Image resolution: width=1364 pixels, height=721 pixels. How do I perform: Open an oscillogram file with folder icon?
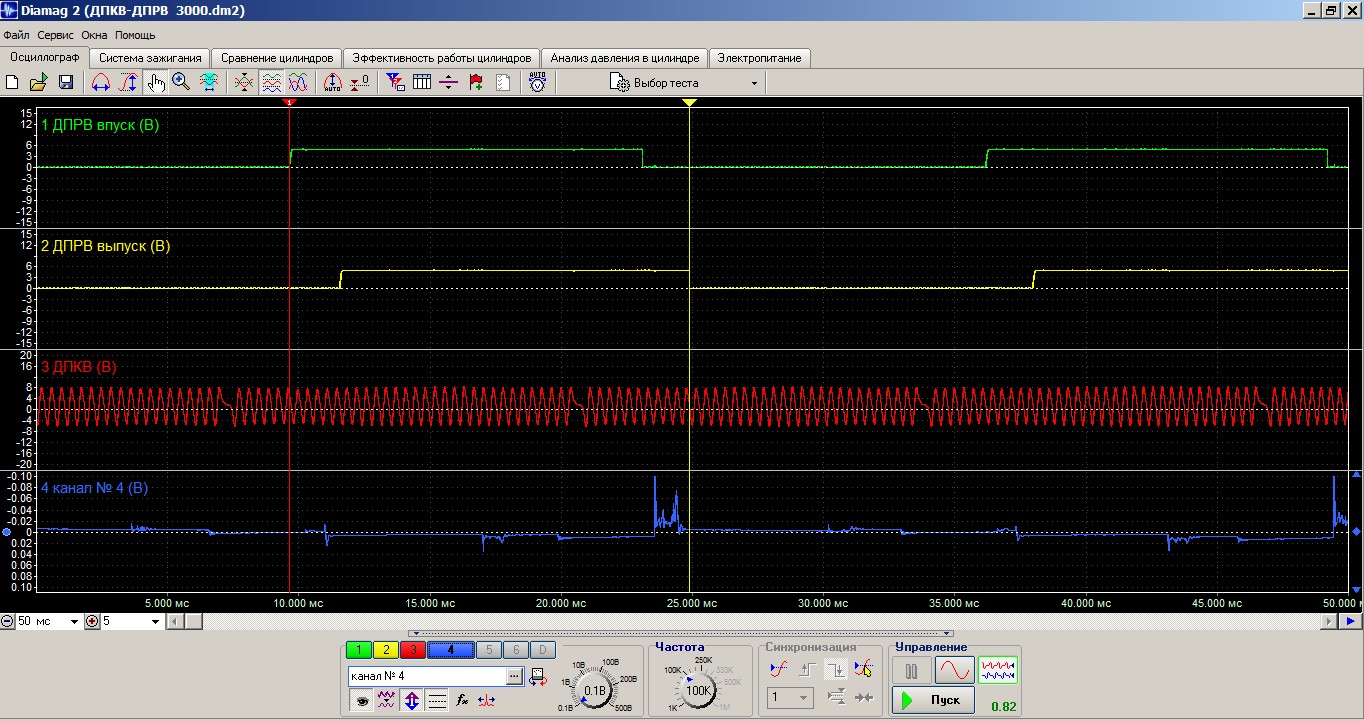pos(39,83)
